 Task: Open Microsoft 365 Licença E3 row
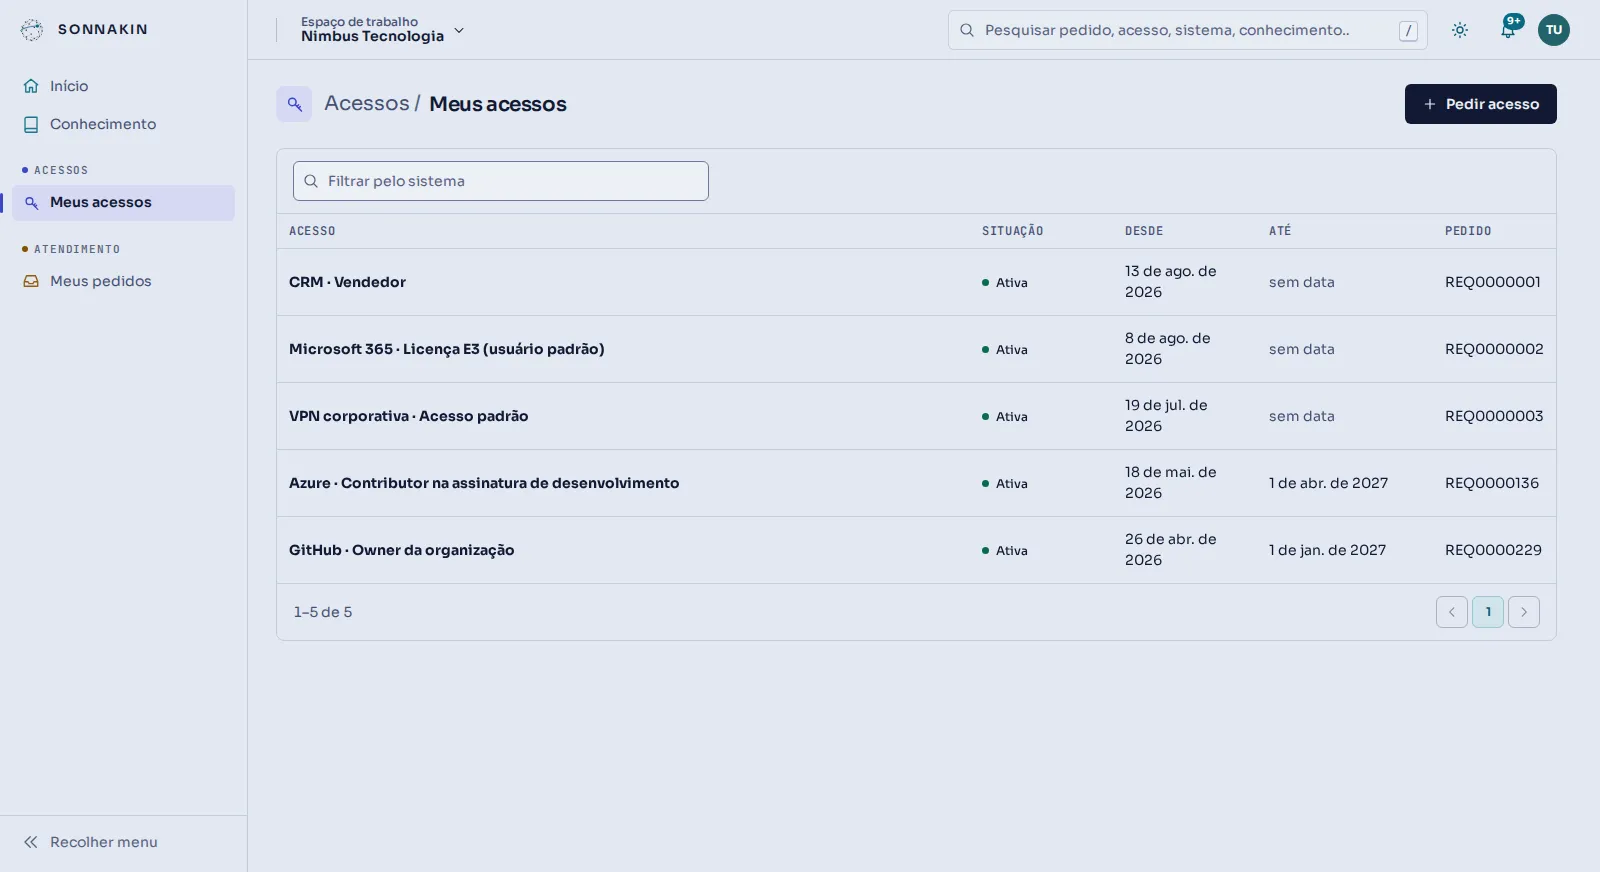pyautogui.click(x=916, y=349)
